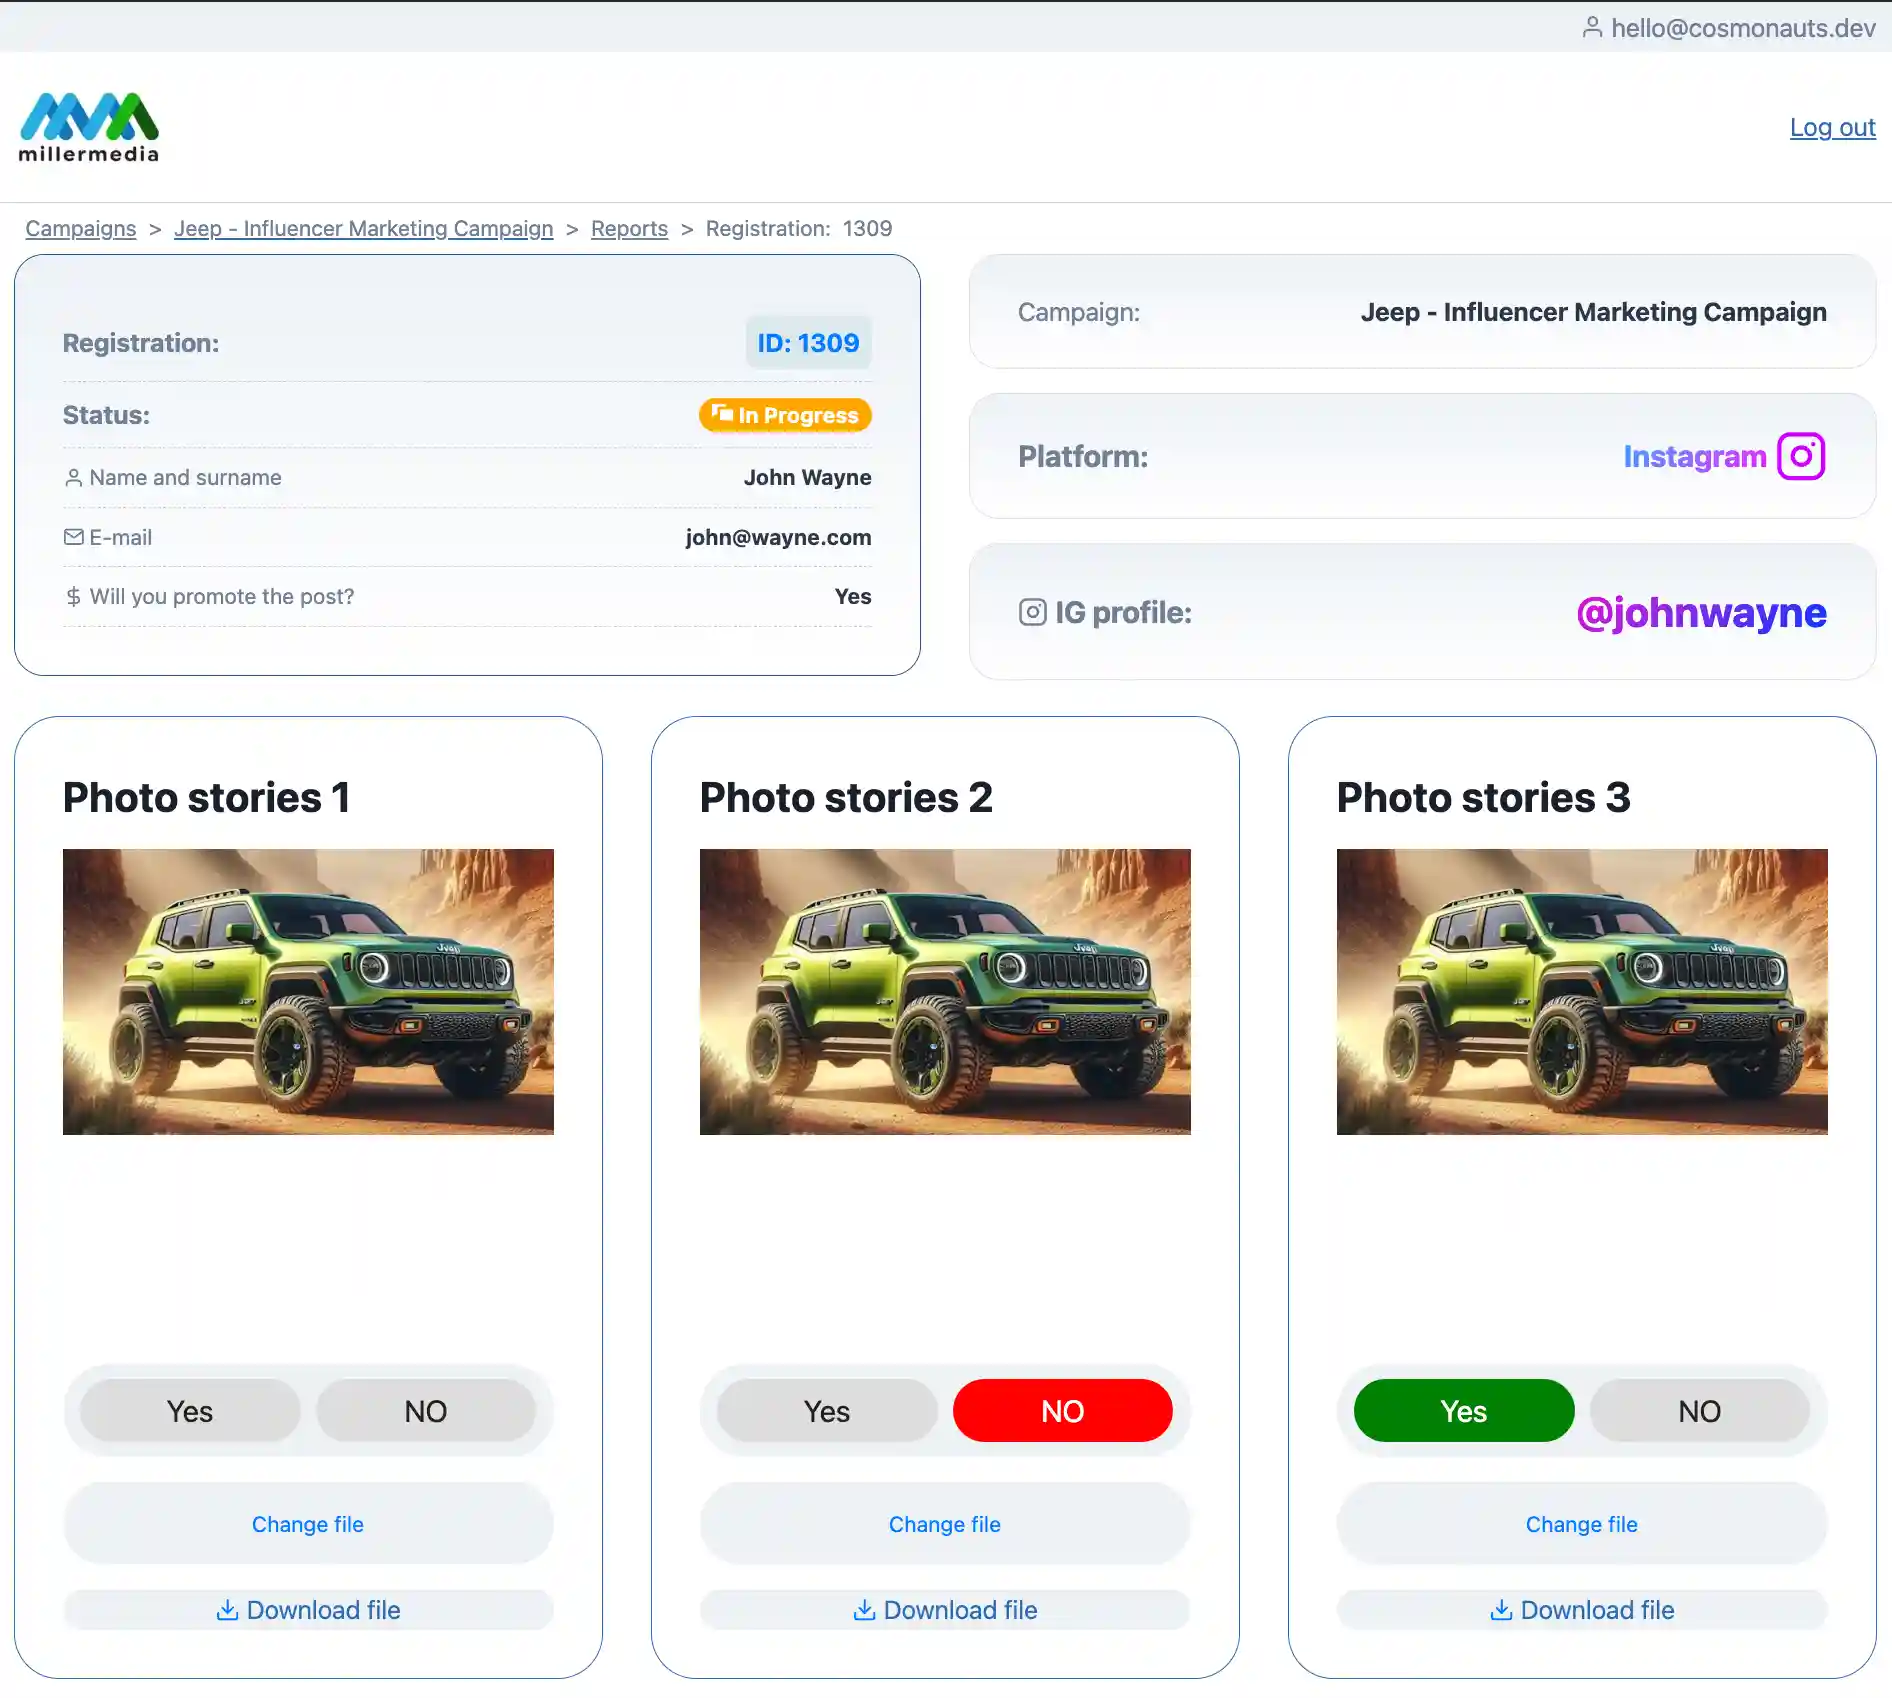Click the person icon next to Name and surname
The width and height of the screenshot is (1892, 1698).
click(x=73, y=478)
